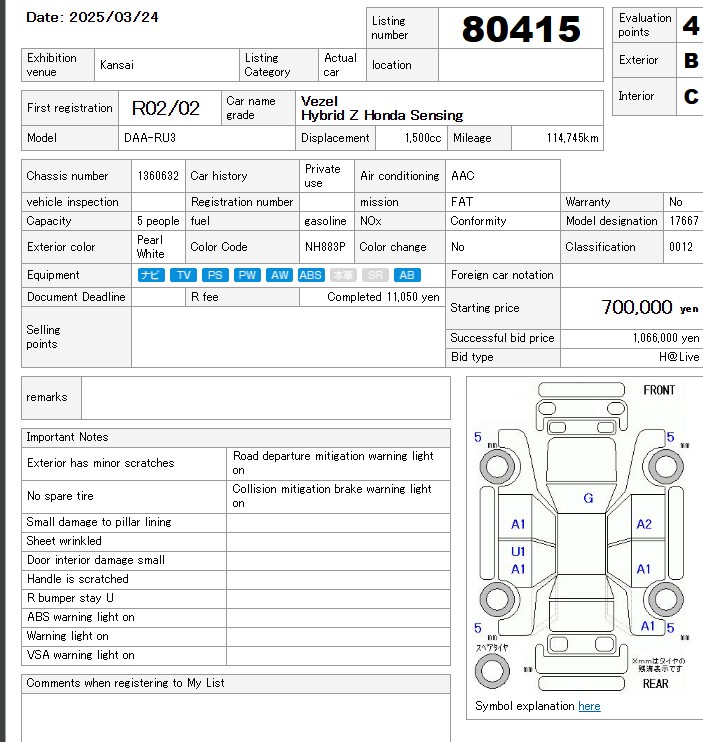Select listing number 80415
The width and height of the screenshot is (703, 742).
(x=521, y=29)
